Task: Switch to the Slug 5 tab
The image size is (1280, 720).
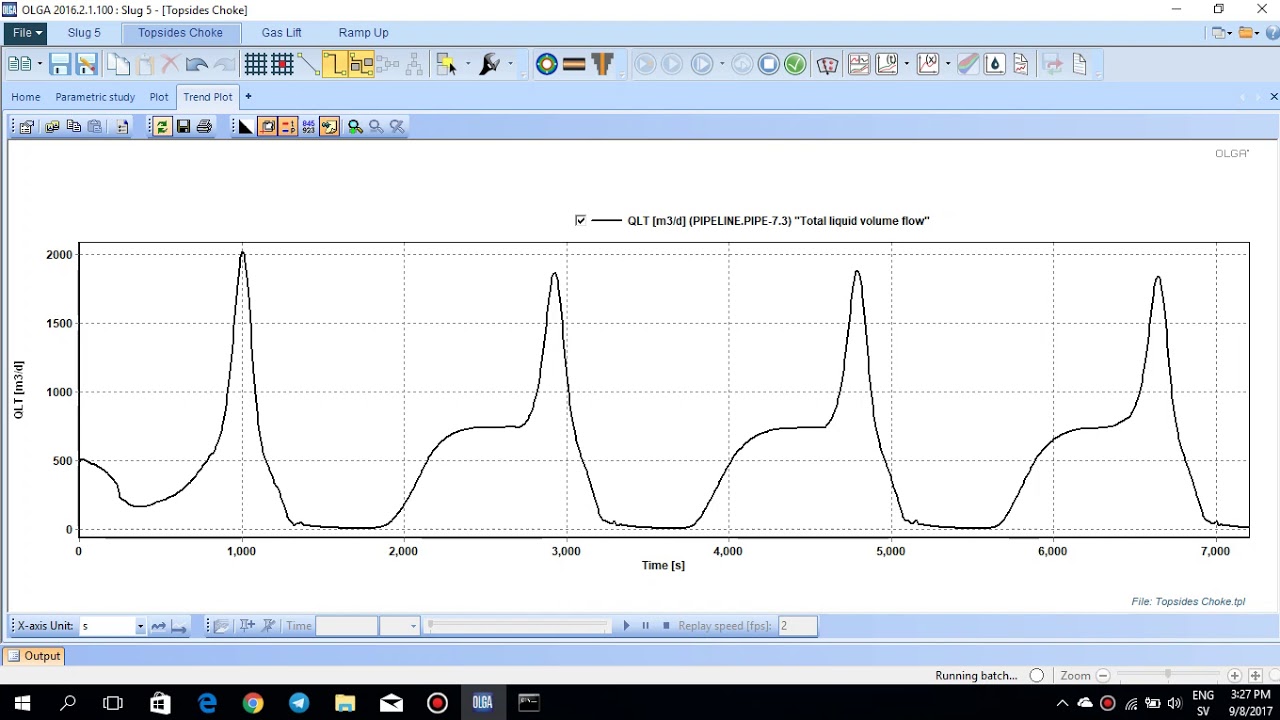Action: [84, 33]
